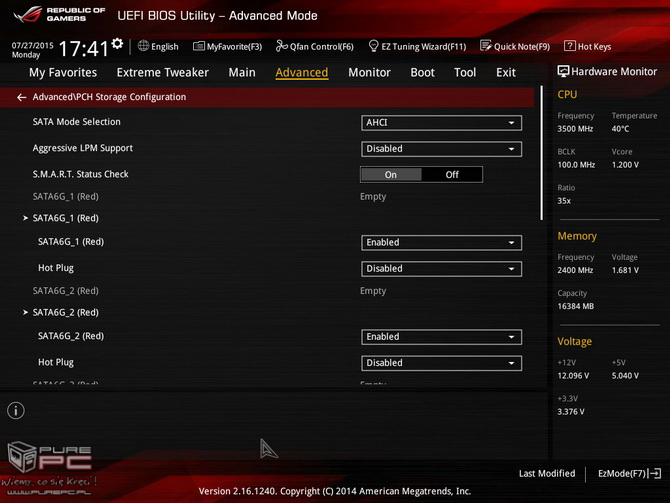Select the Advanced tab
This screenshot has height=503, width=670.
click(x=302, y=72)
